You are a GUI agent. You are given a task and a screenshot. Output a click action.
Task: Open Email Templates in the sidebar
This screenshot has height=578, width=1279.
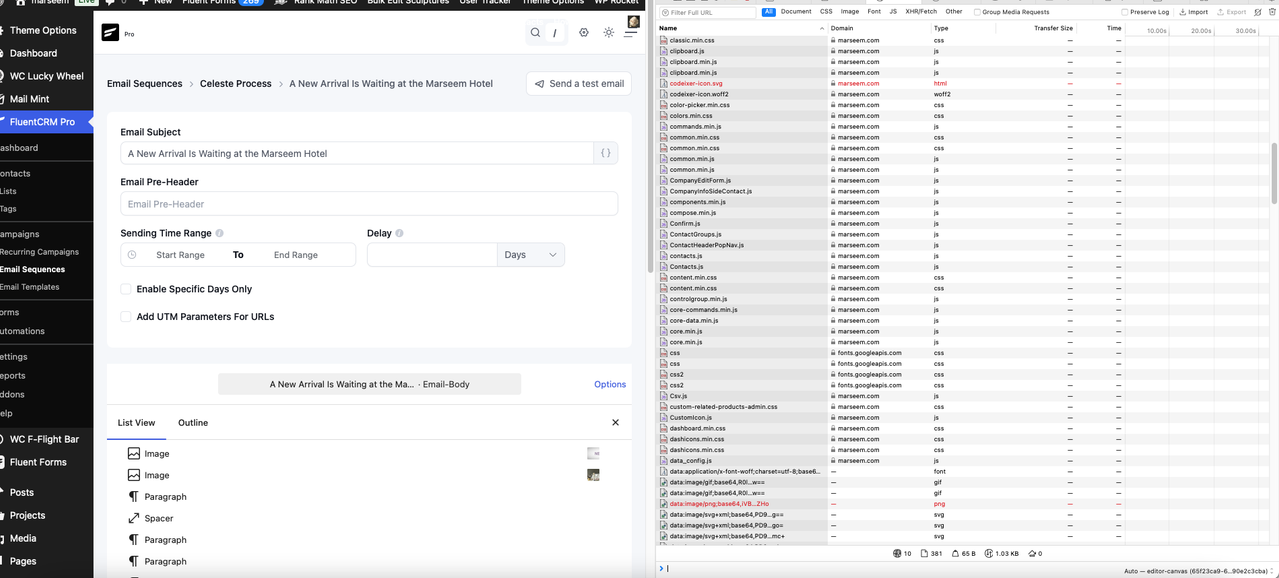click(x=30, y=287)
